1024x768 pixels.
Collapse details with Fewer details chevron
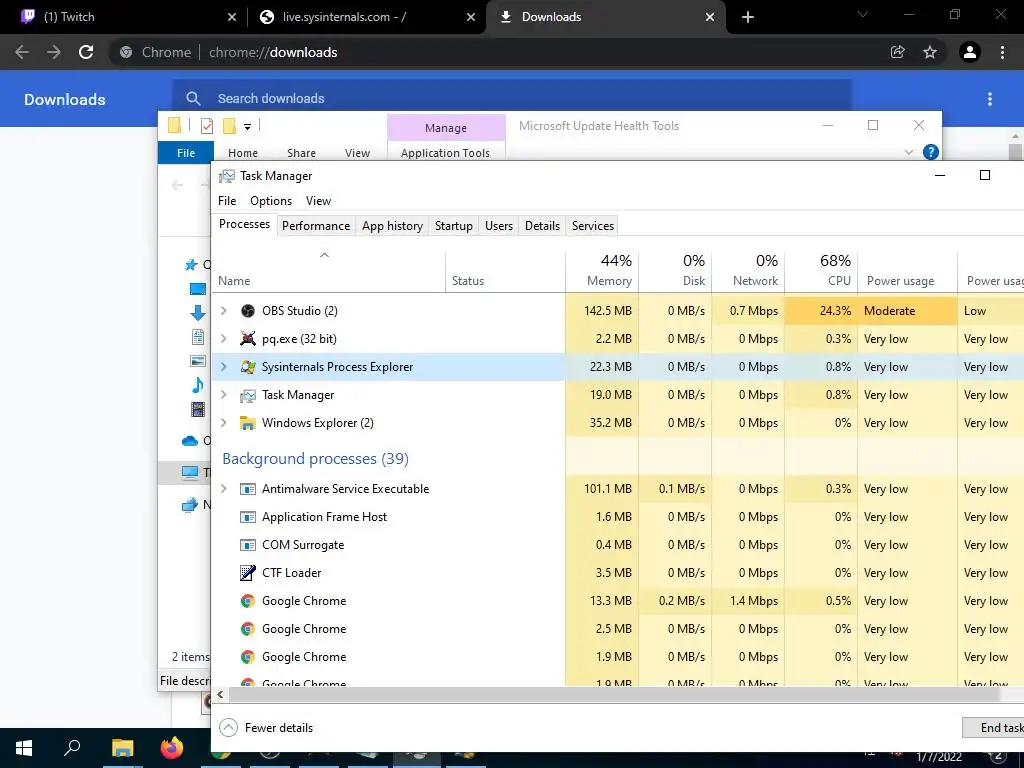point(228,728)
